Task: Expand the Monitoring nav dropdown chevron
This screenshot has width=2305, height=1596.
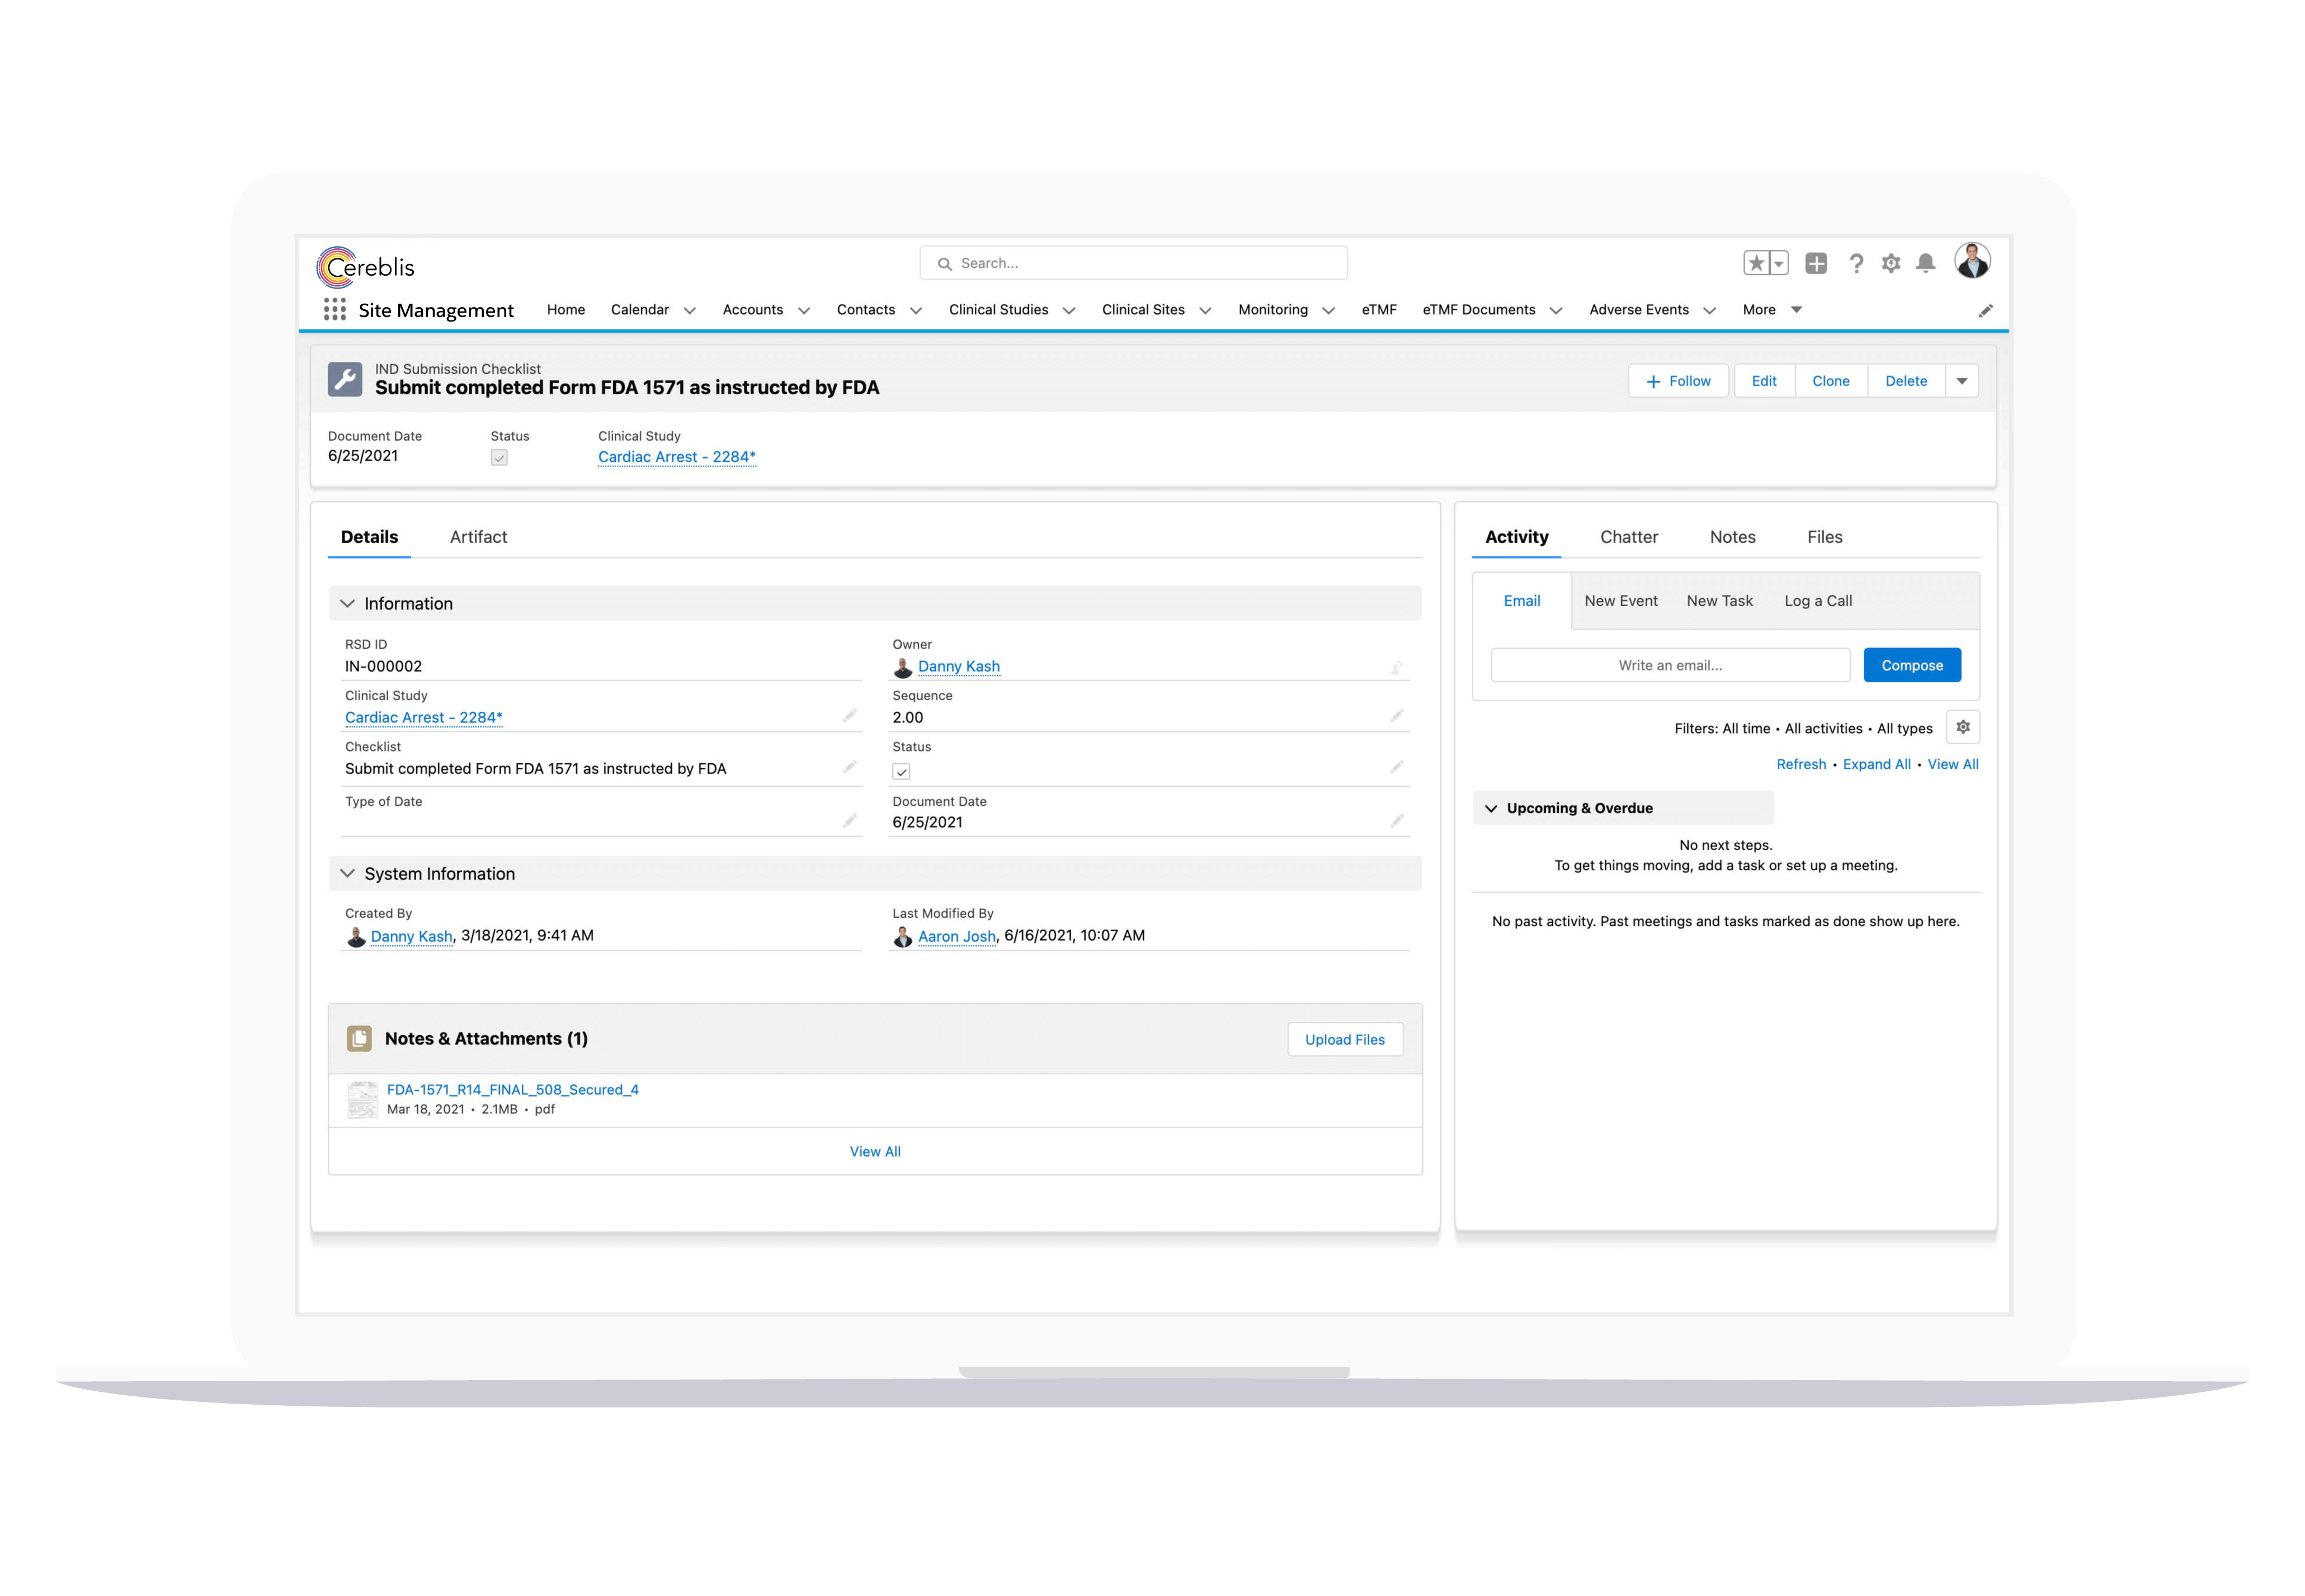Action: tap(1328, 311)
